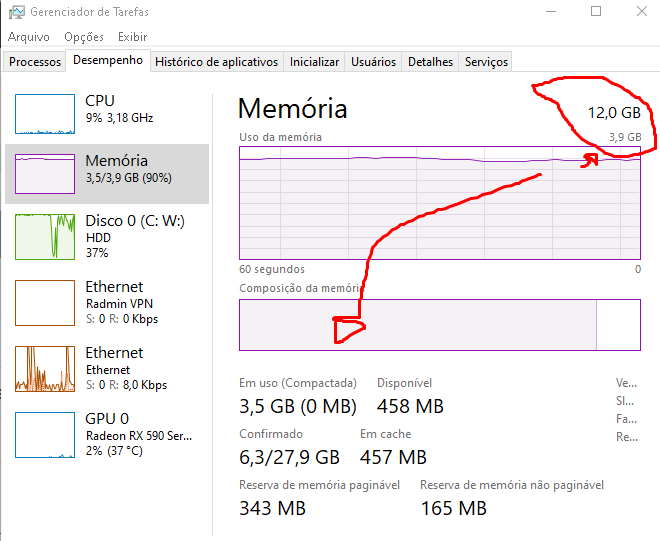
Task: Open the Usuários tab
Action: 373,62
